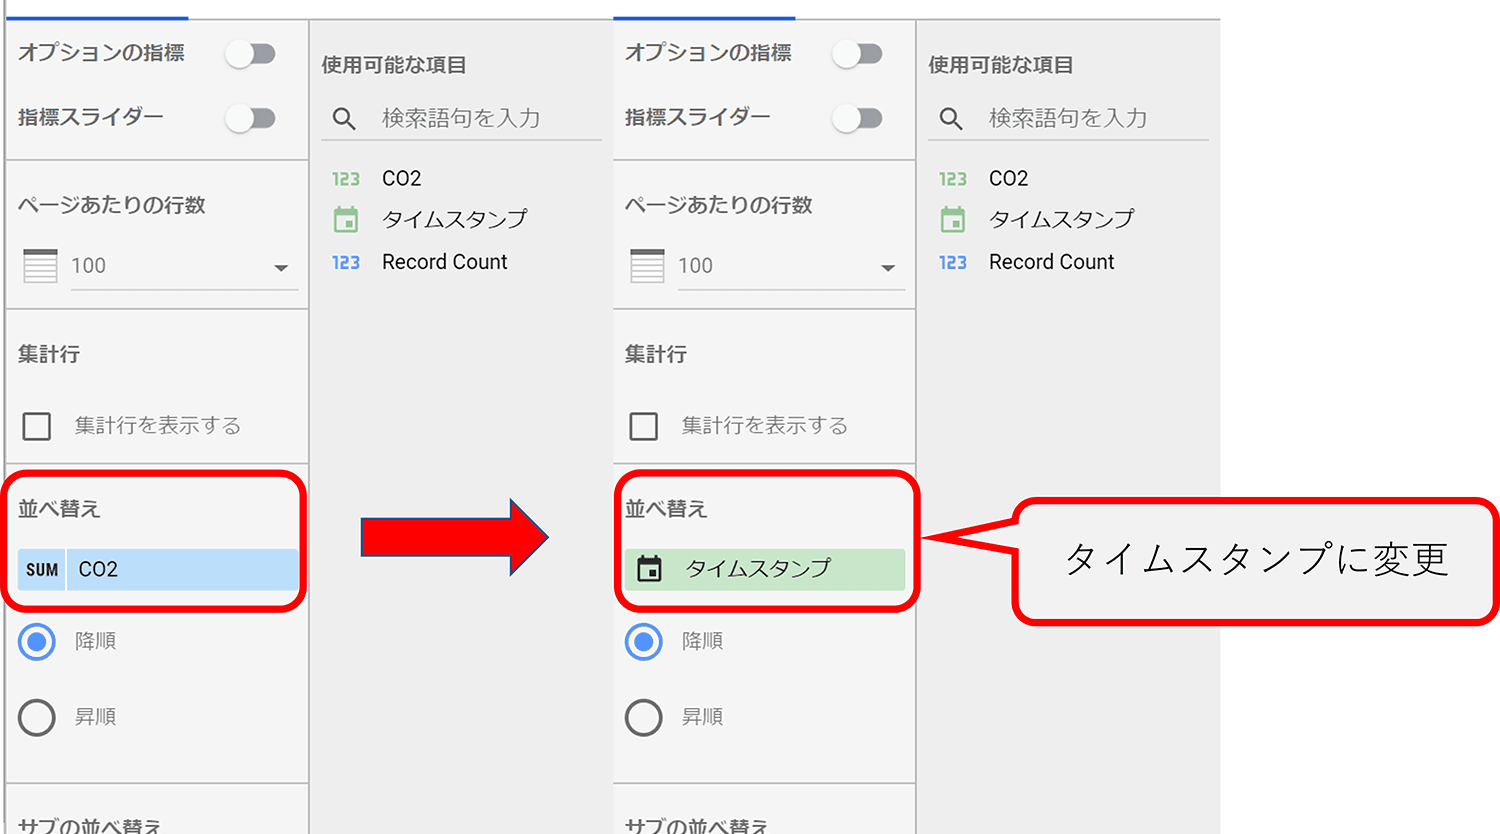This screenshot has height=834, width=1500.
Task: Select 降順 radio in left panel
Action: [x=37, y=642]
